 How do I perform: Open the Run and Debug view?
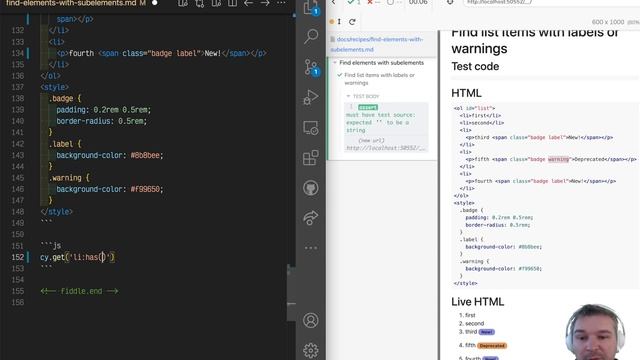click(x=311, y=97)
